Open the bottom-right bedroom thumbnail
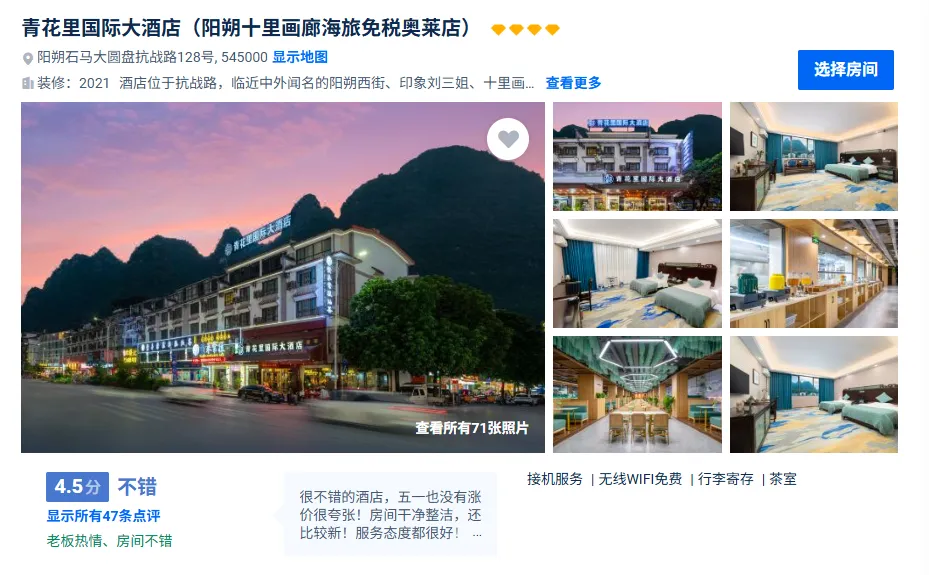This screenshot has height=575, width=929. (x=813, y=394)
